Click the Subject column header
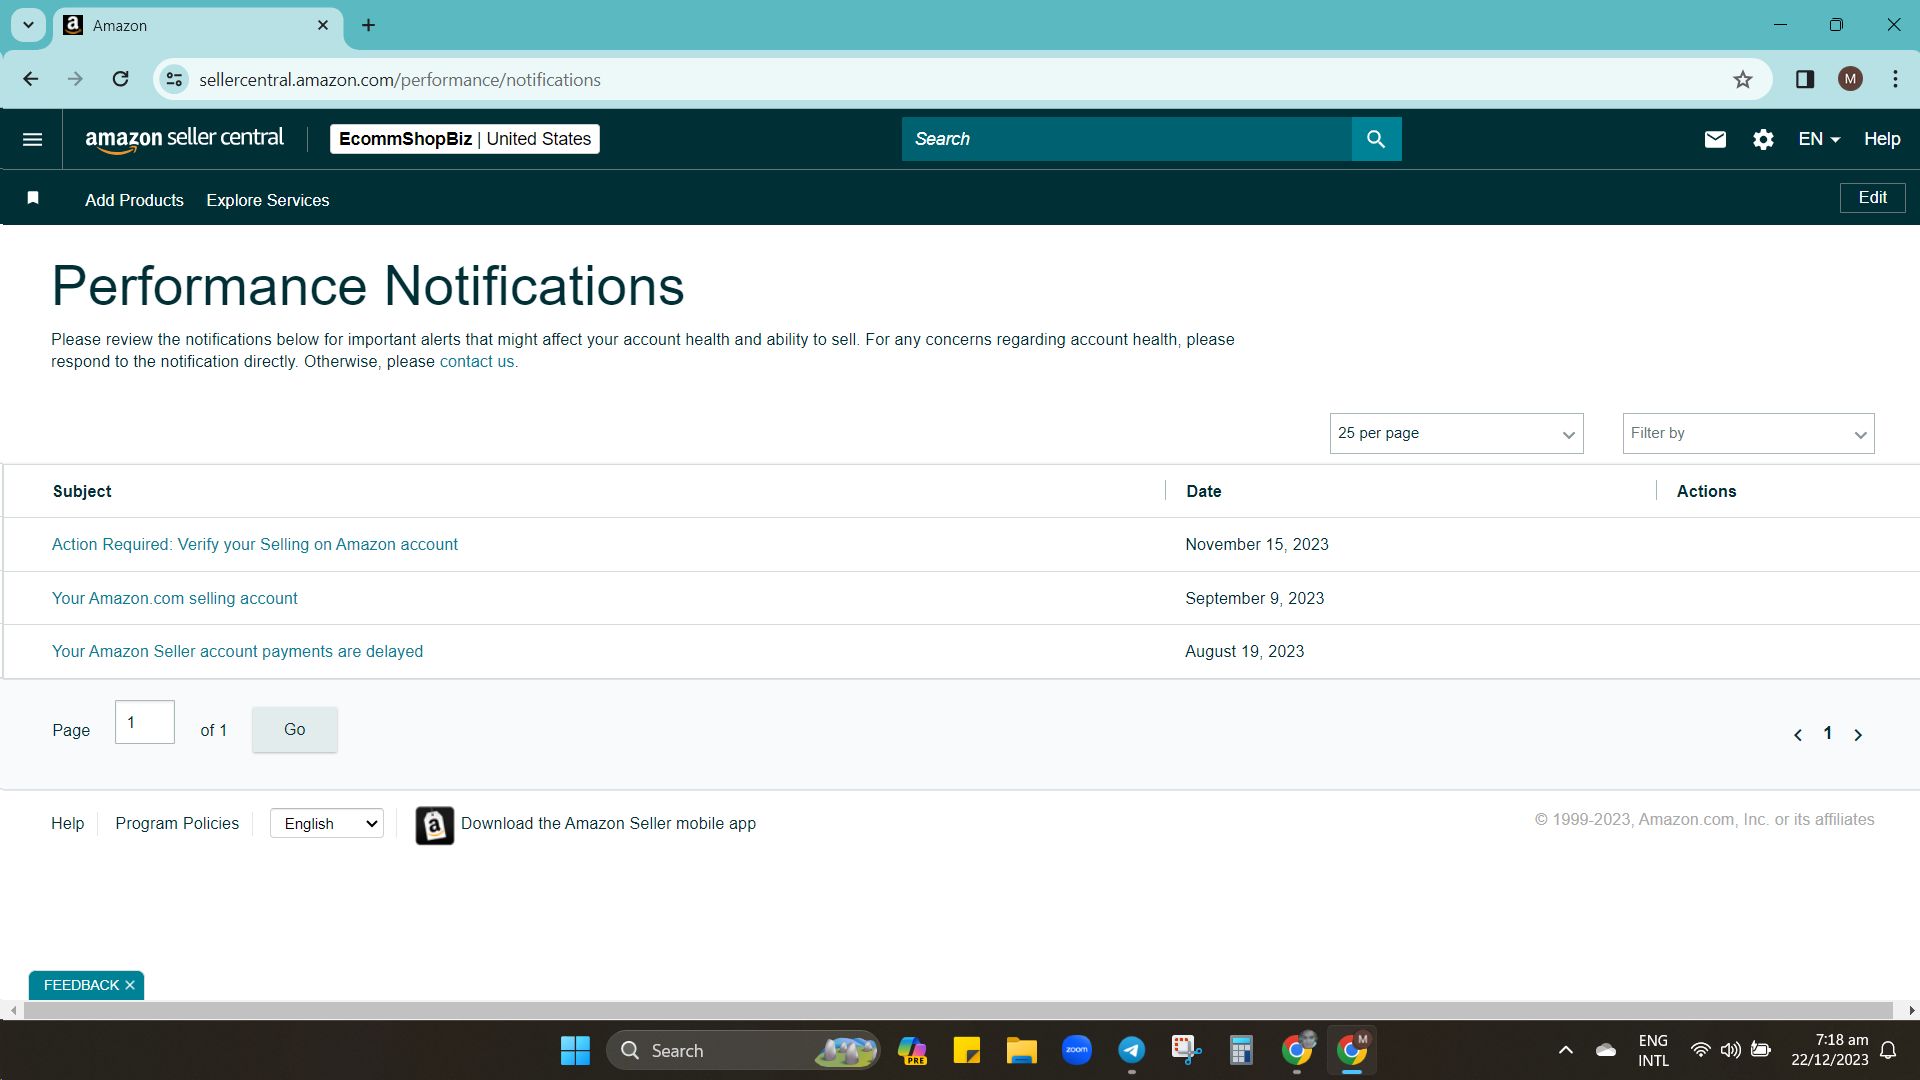 pos(82,491)
